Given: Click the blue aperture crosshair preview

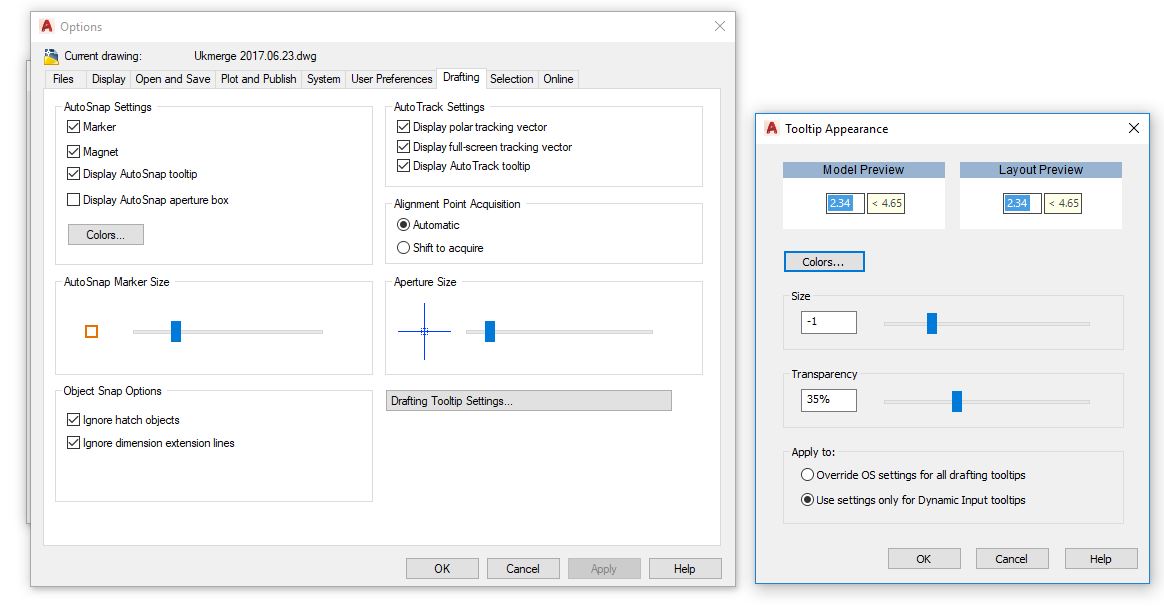Looking at the screenshot, I should click(425, 331).
